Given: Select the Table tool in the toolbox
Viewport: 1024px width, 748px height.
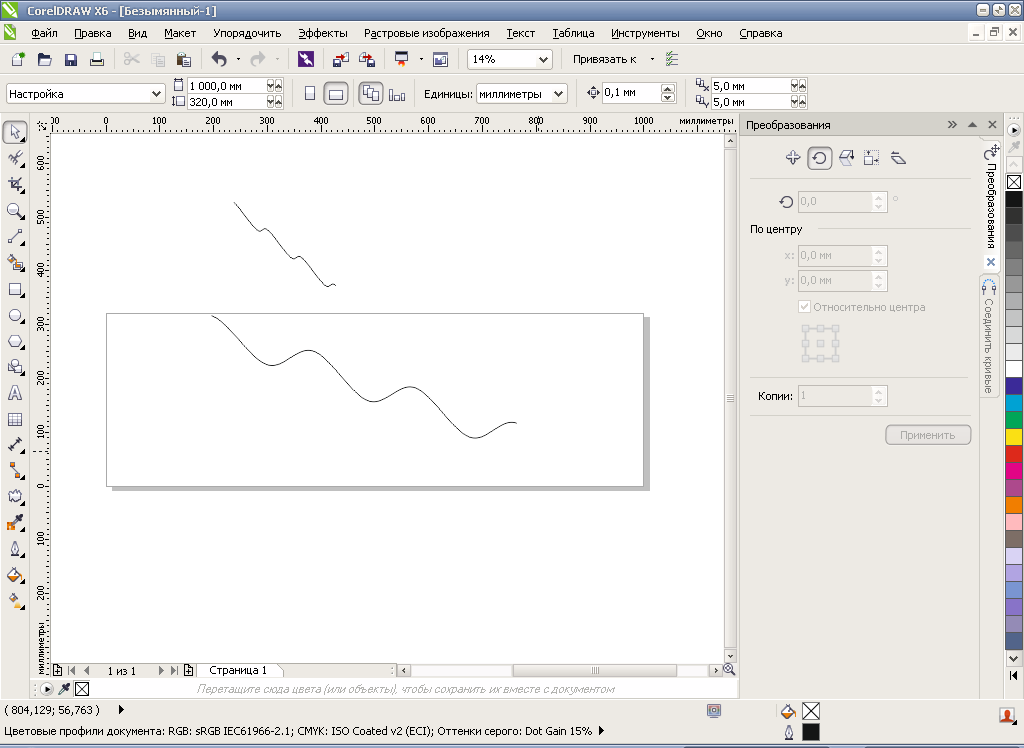Looking at the screenshot, I should [x=15, y=420].
